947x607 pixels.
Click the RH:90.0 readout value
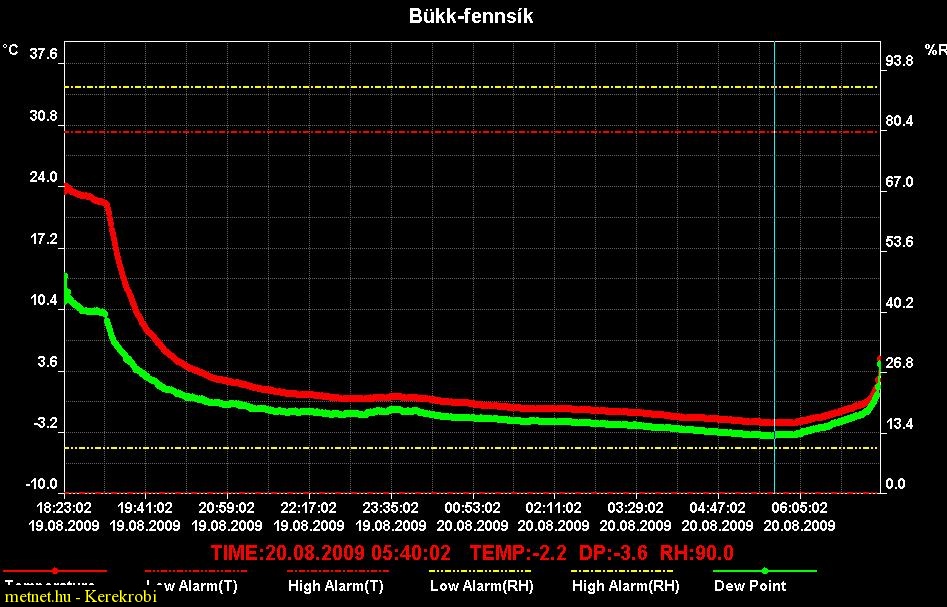coord(697,552)
